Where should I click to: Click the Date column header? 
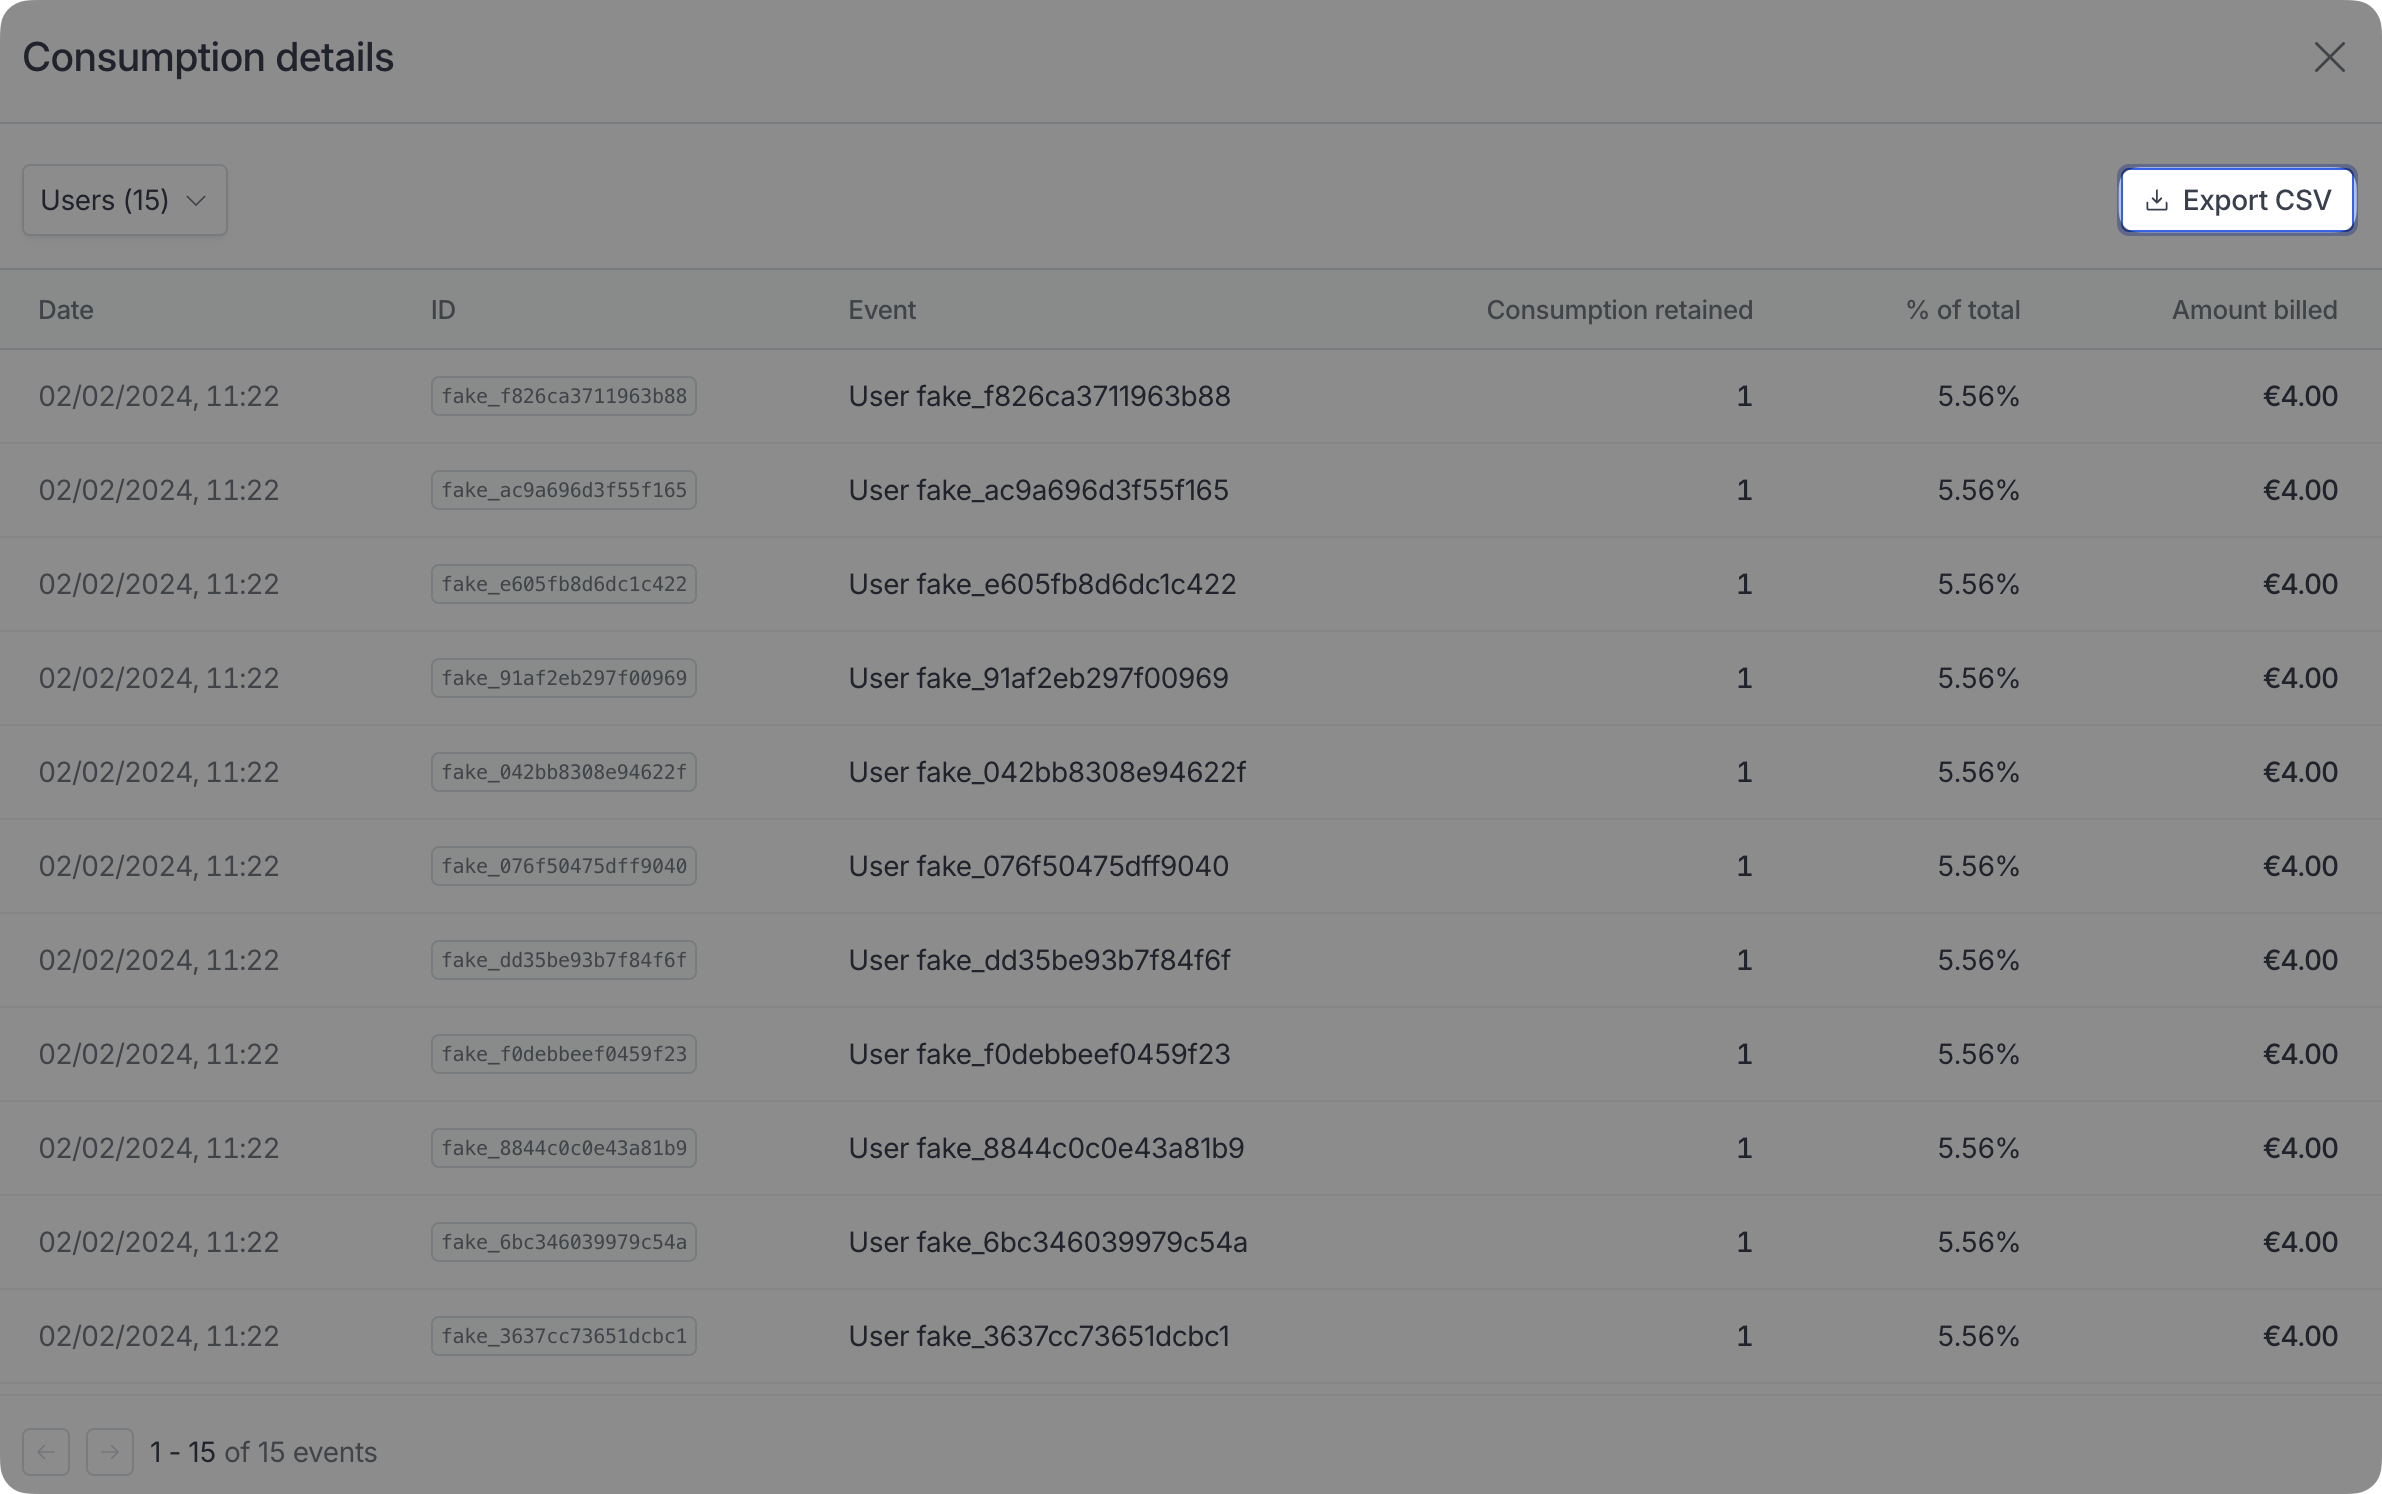[66, 310]
